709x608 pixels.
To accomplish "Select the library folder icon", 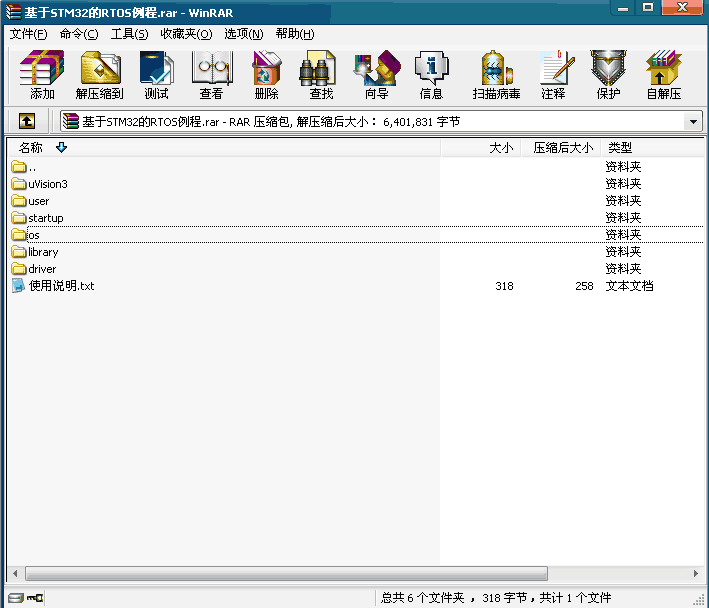I will click(19, 251).
